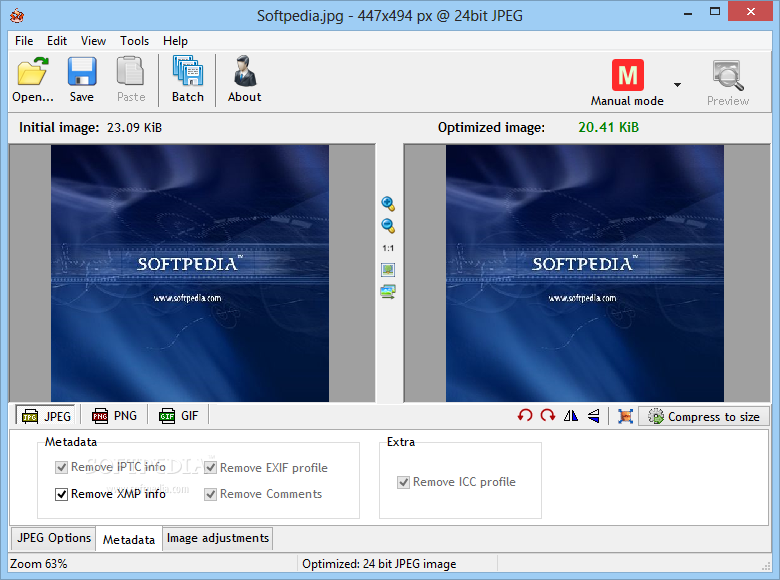
Task: Open the Image adjustments tab
Action: tap(217, 538)
